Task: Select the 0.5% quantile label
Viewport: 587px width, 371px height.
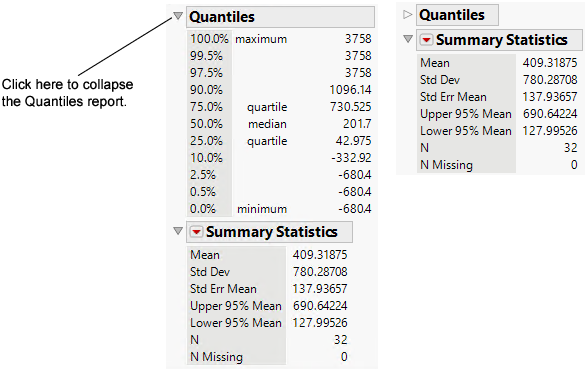Action: [x=203, y=192]
